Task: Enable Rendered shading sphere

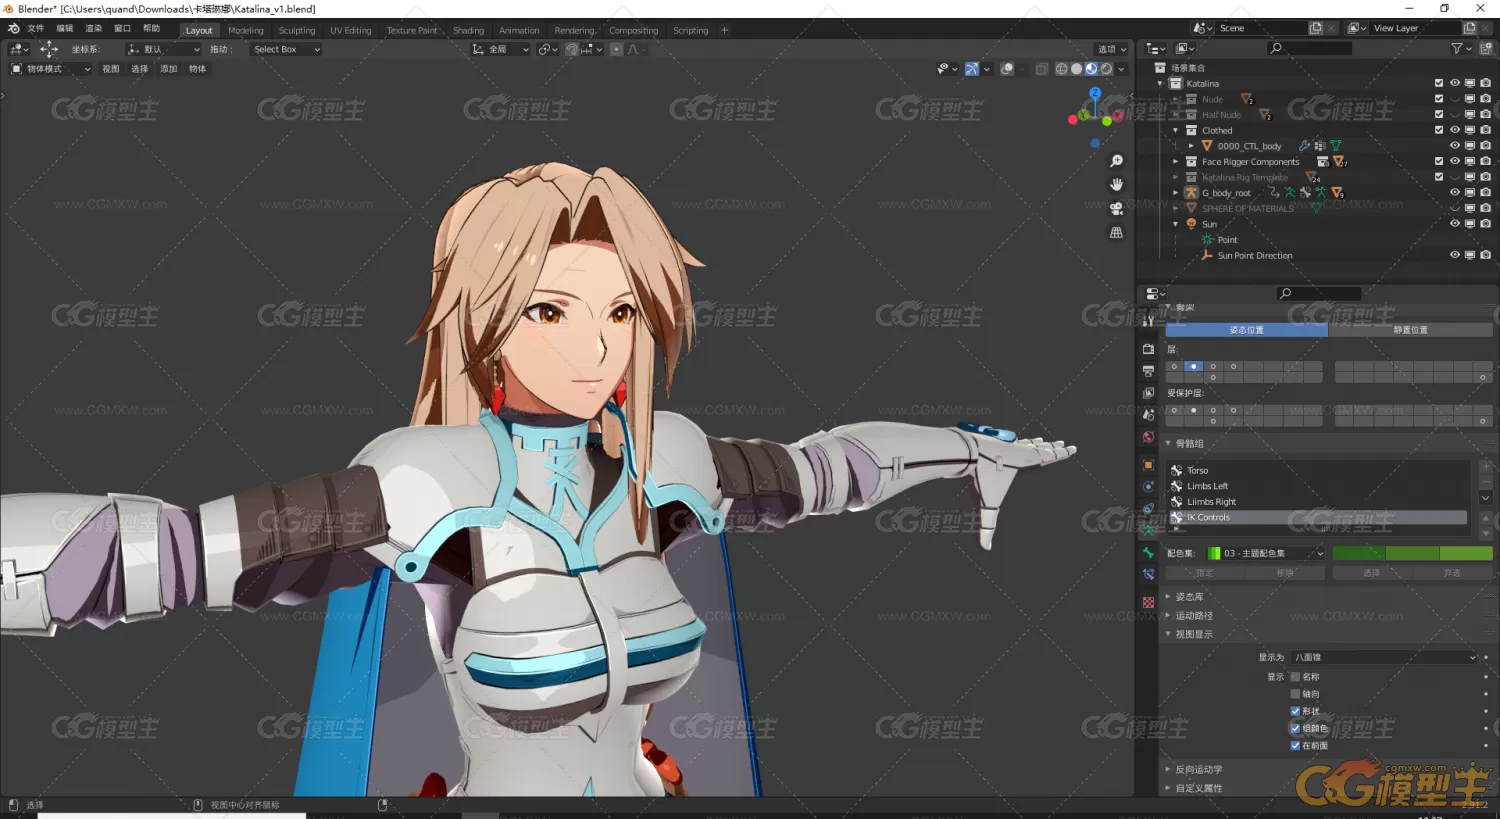Action: (x=1106, y=69)
